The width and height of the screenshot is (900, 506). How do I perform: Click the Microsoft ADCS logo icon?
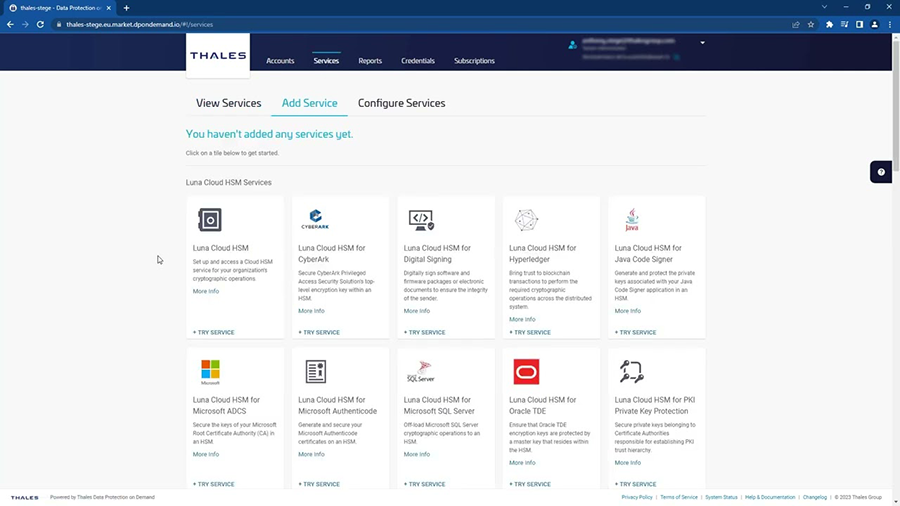tap(210, 372)
